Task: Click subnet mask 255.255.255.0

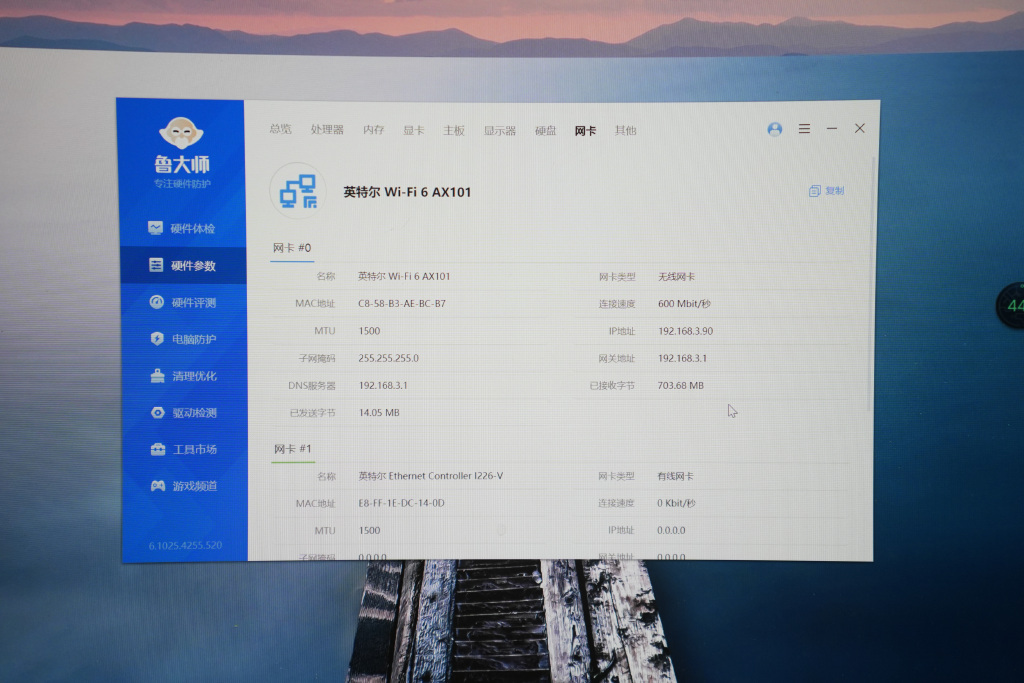Action: click(x=389, y=358)
